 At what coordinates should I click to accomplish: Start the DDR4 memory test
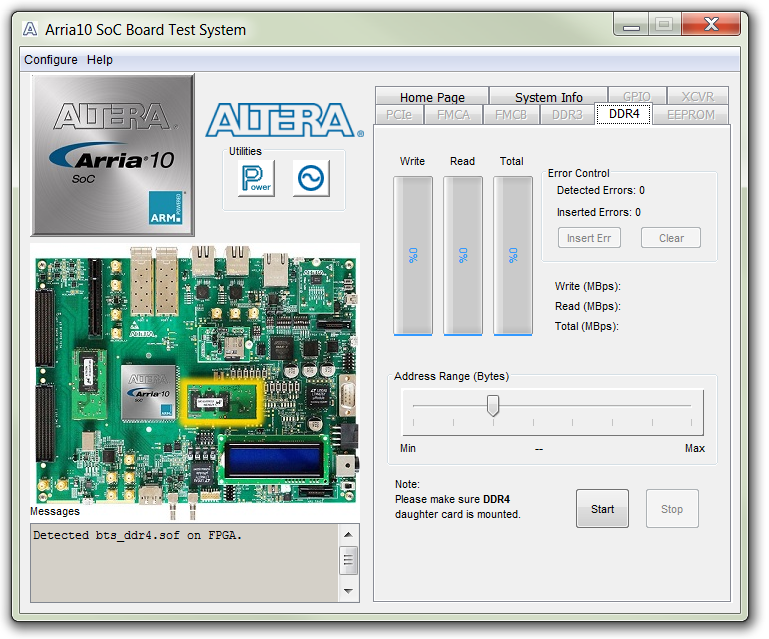[x=602, y=509]
